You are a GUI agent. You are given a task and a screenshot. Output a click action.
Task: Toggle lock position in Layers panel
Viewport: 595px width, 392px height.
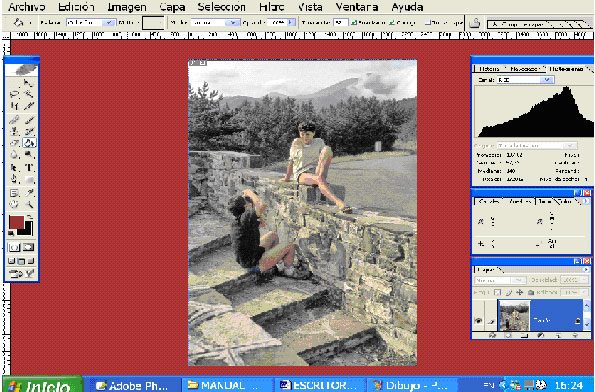519,292
